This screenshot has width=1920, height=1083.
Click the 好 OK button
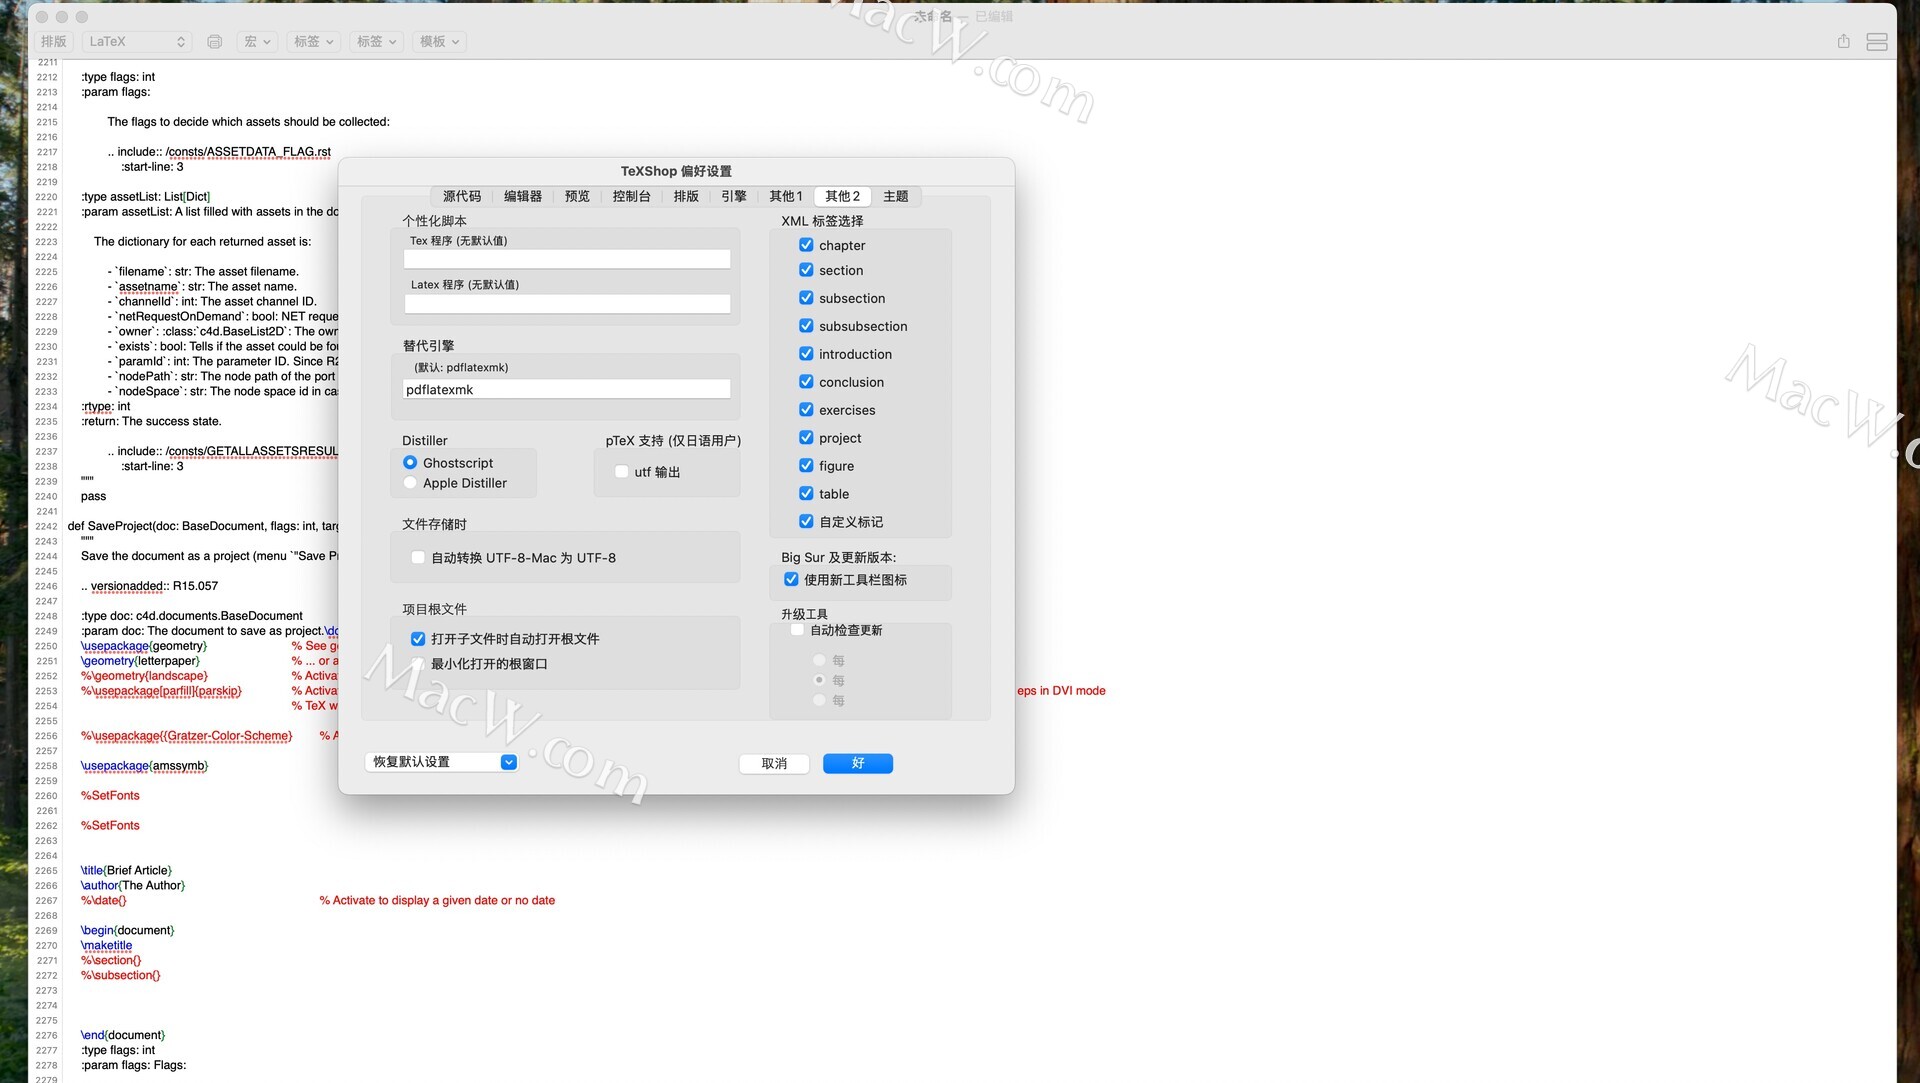coord(858,764)
